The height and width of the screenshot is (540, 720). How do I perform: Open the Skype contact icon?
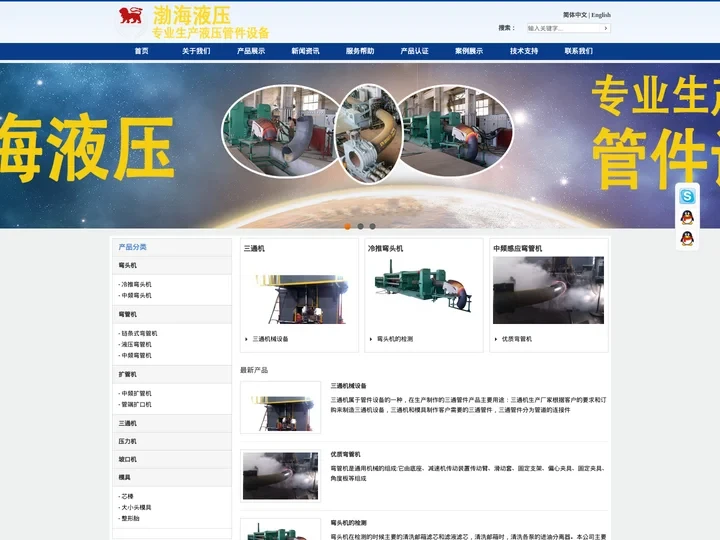(687, 196)
